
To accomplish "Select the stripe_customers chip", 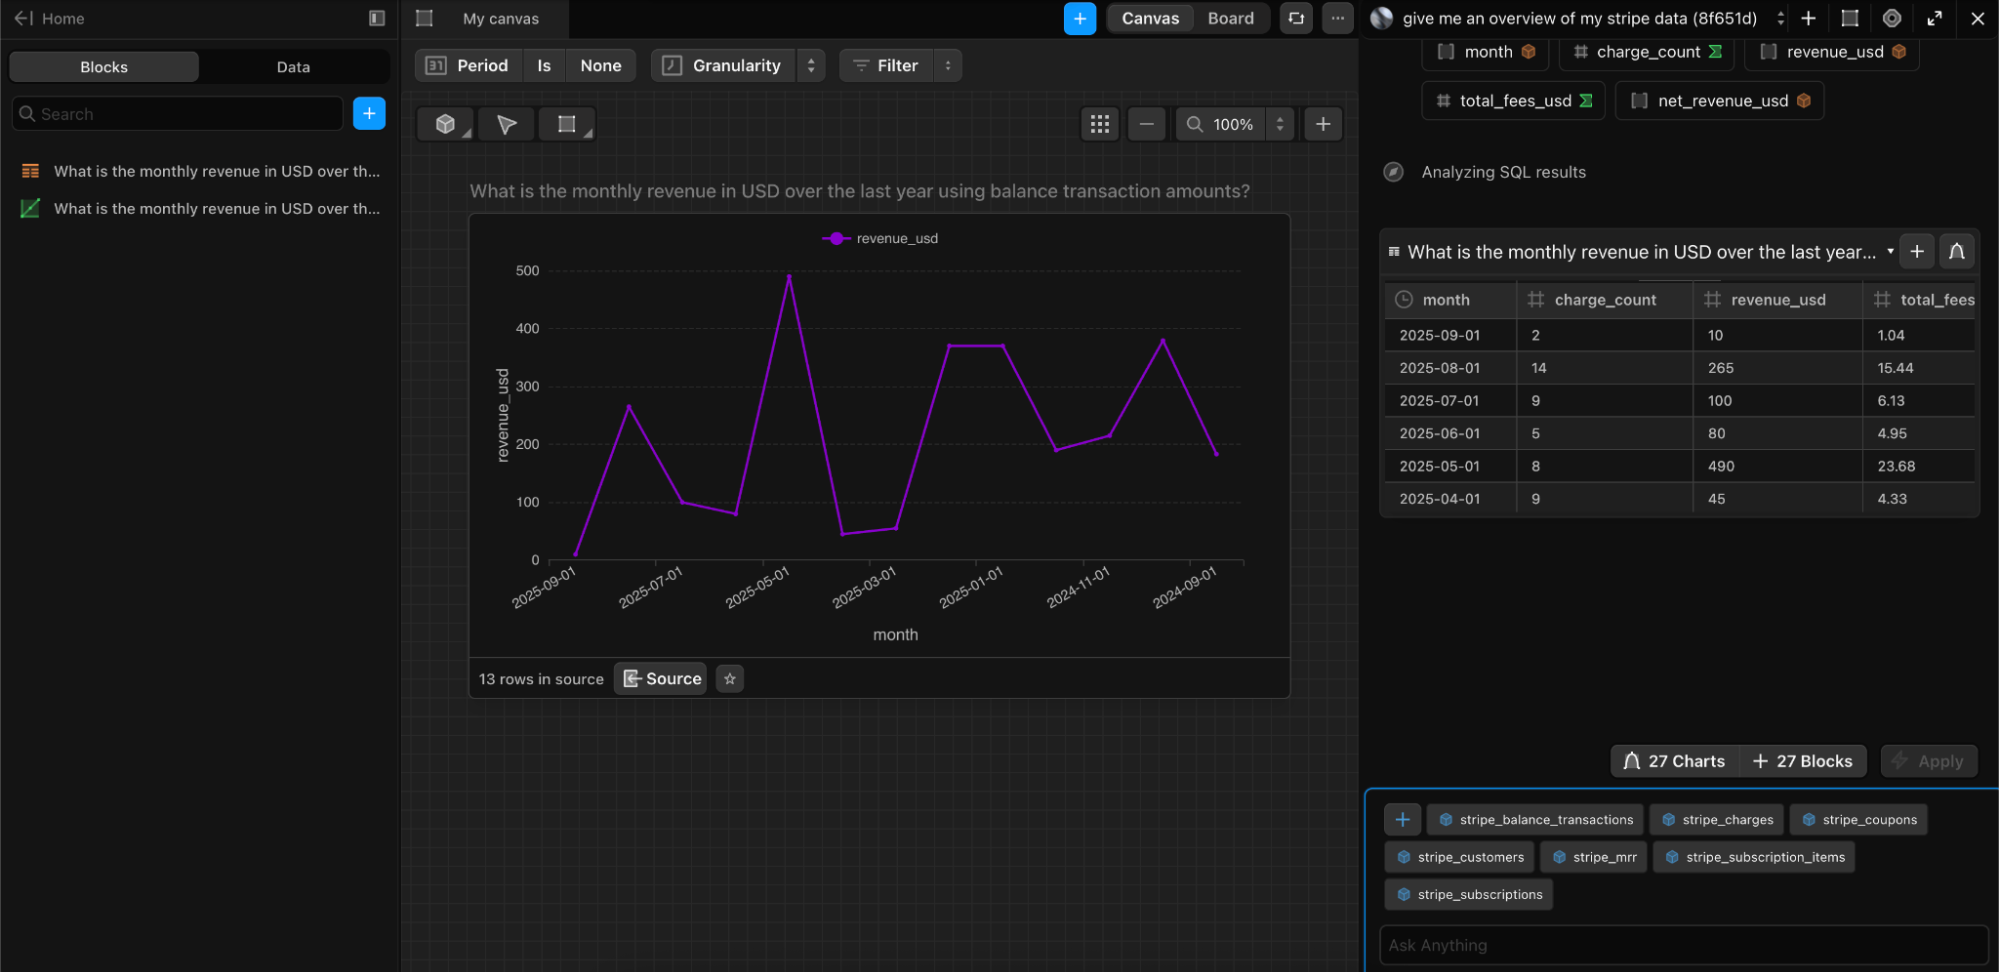I will pos(1460,858).
